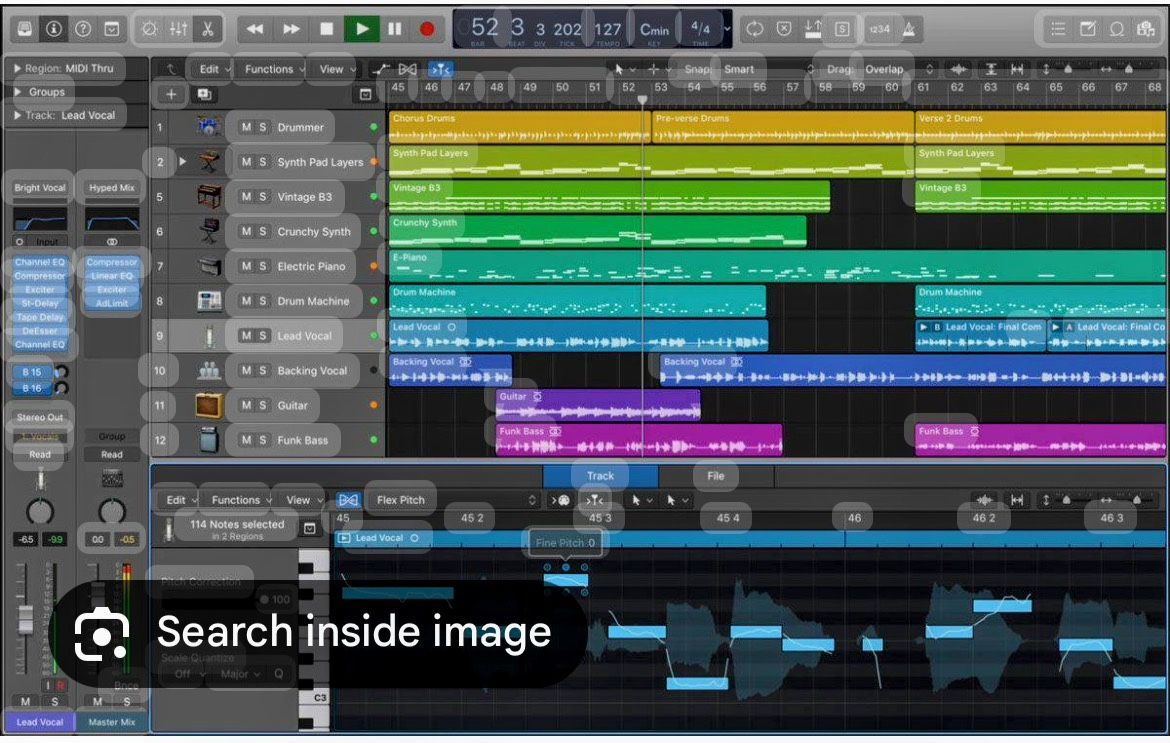The width and height of the screenshot is (1170, 743).
Task: Open the Editors scissors icon
Action: (207, 29)
